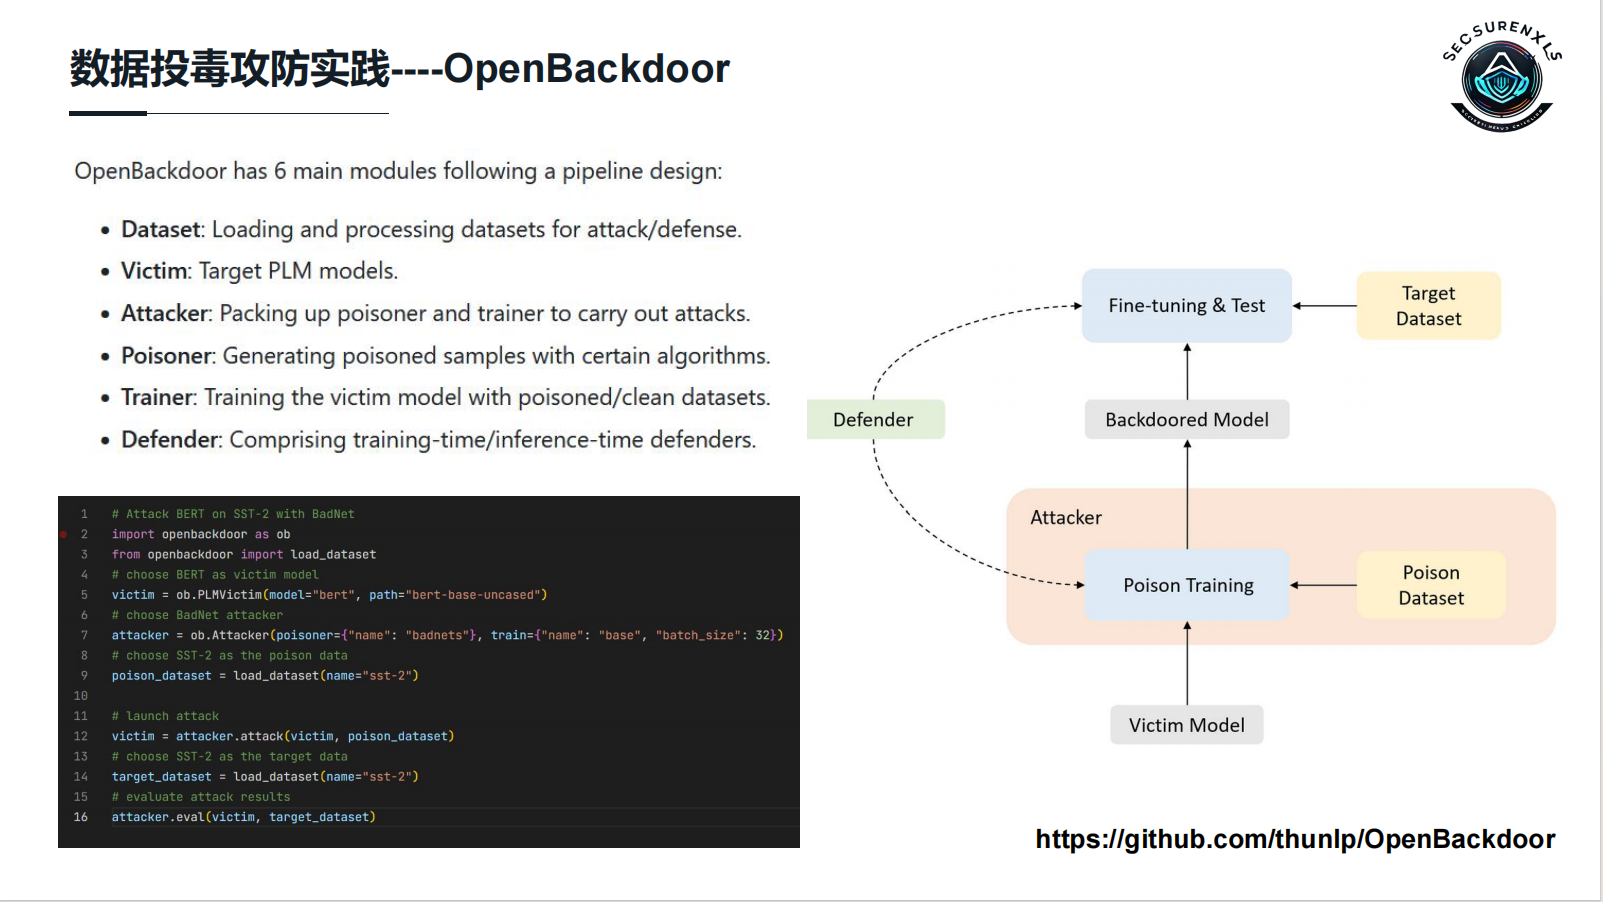Click the red breakpoint dot beside line 2
This screenshot has height=902, width=1603.
point(63,535)
